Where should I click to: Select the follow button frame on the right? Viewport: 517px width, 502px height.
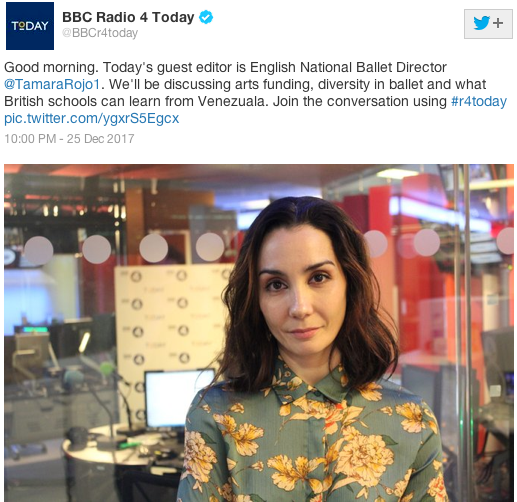click(x=488, y=24)
